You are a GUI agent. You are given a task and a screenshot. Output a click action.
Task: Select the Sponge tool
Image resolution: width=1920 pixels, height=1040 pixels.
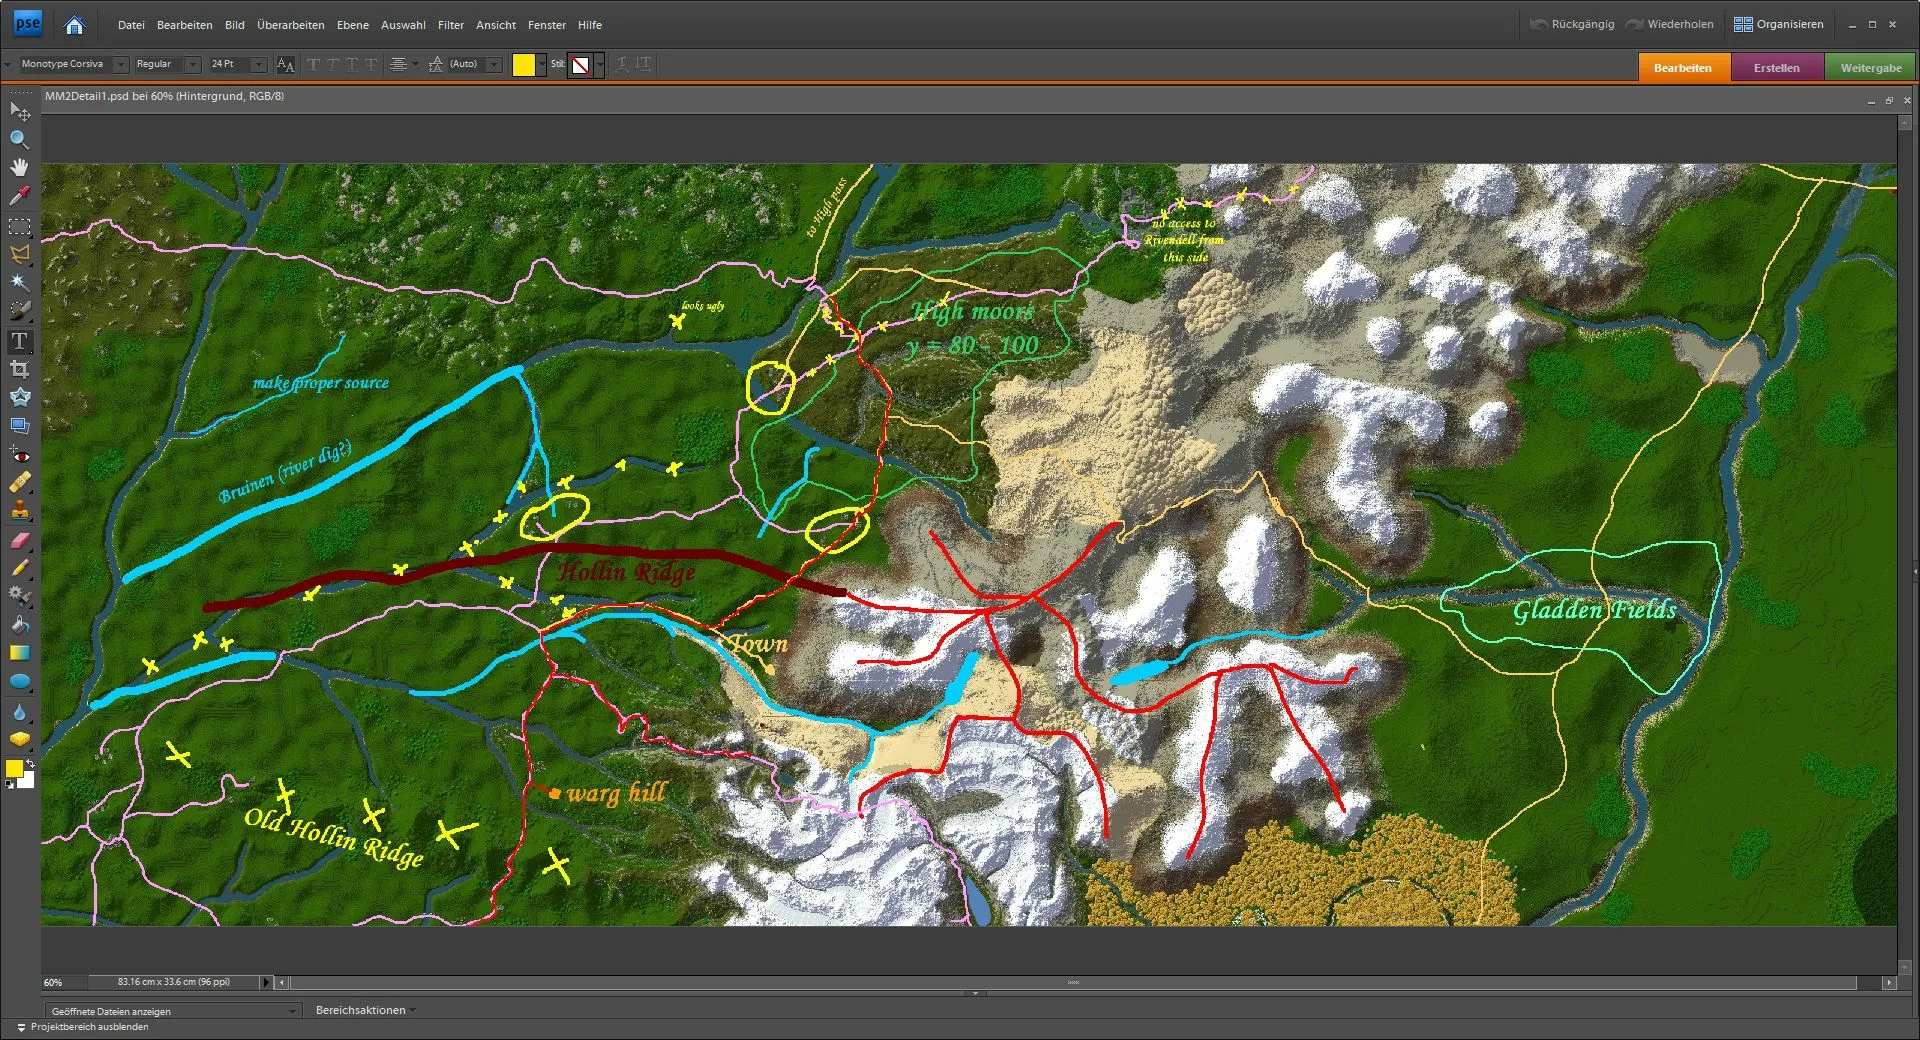point(20,740)
